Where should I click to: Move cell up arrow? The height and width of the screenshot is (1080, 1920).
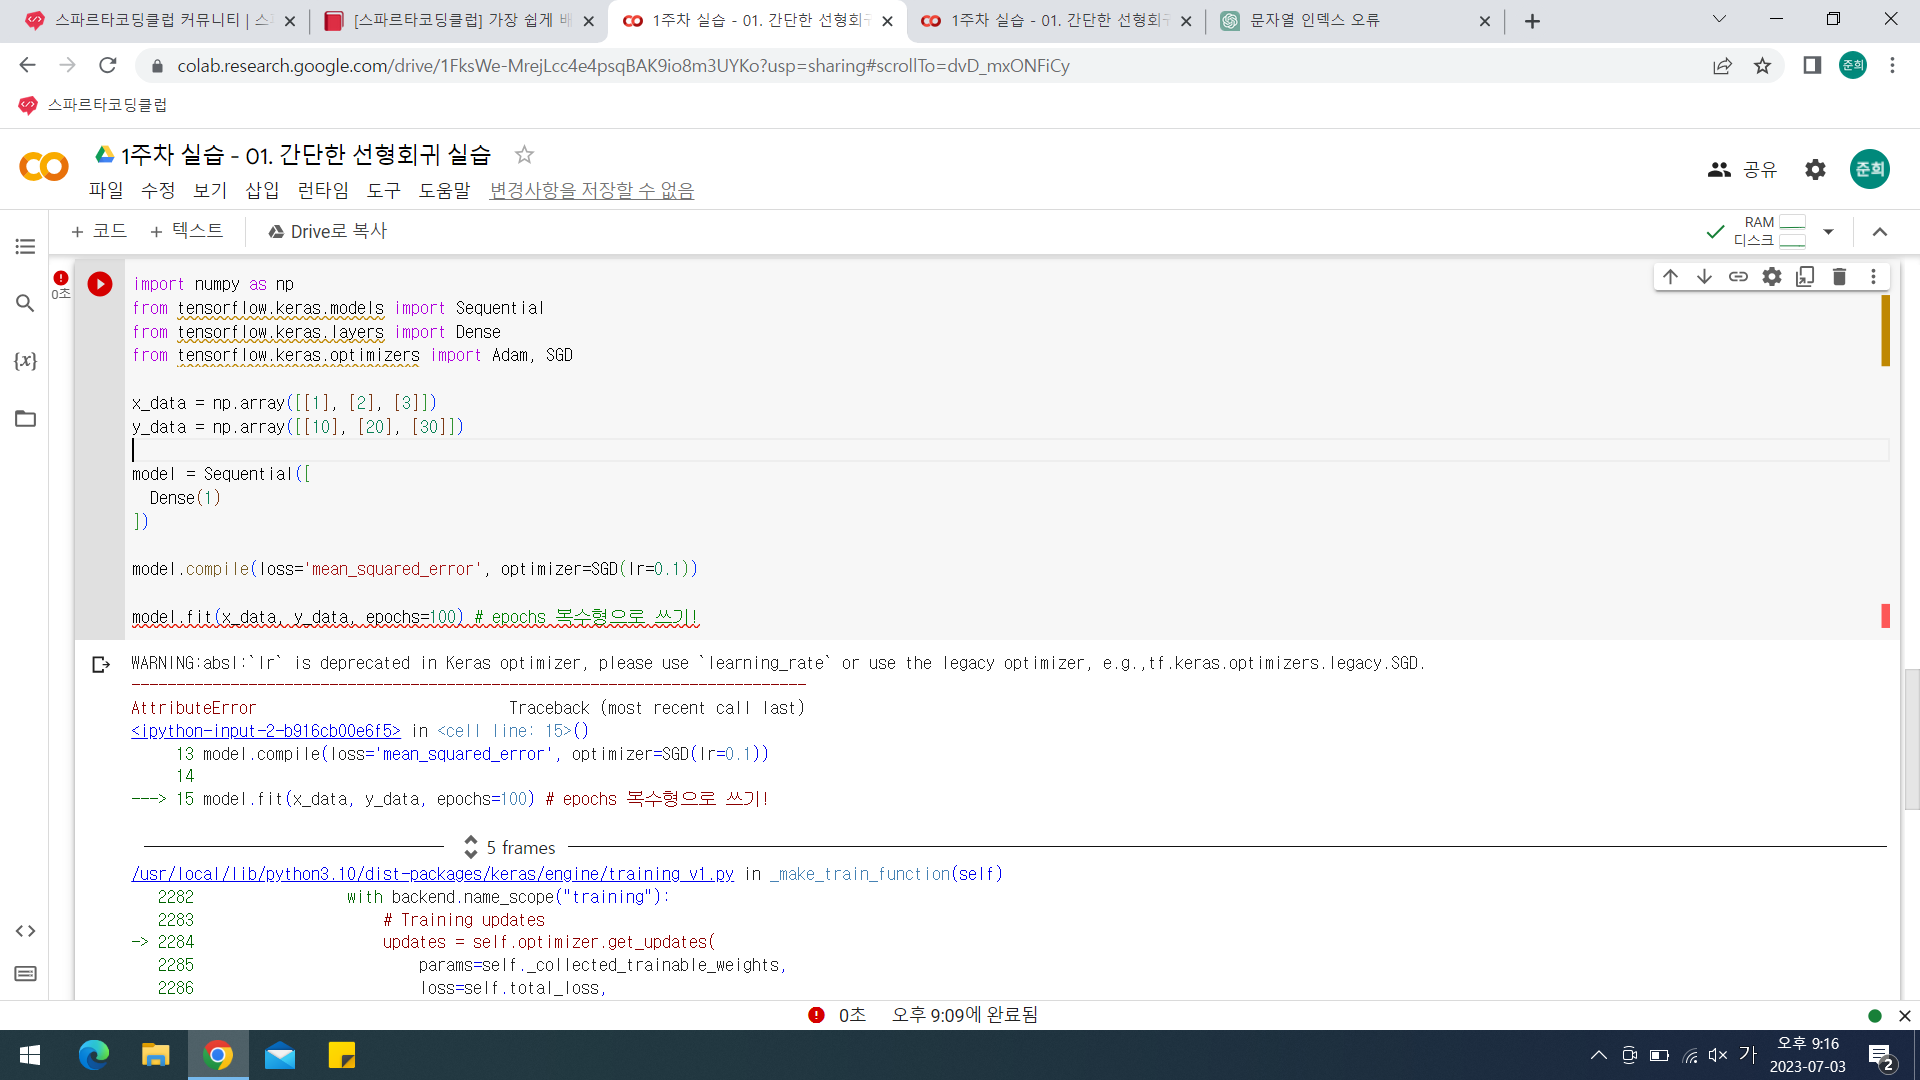coord(1670,277)
